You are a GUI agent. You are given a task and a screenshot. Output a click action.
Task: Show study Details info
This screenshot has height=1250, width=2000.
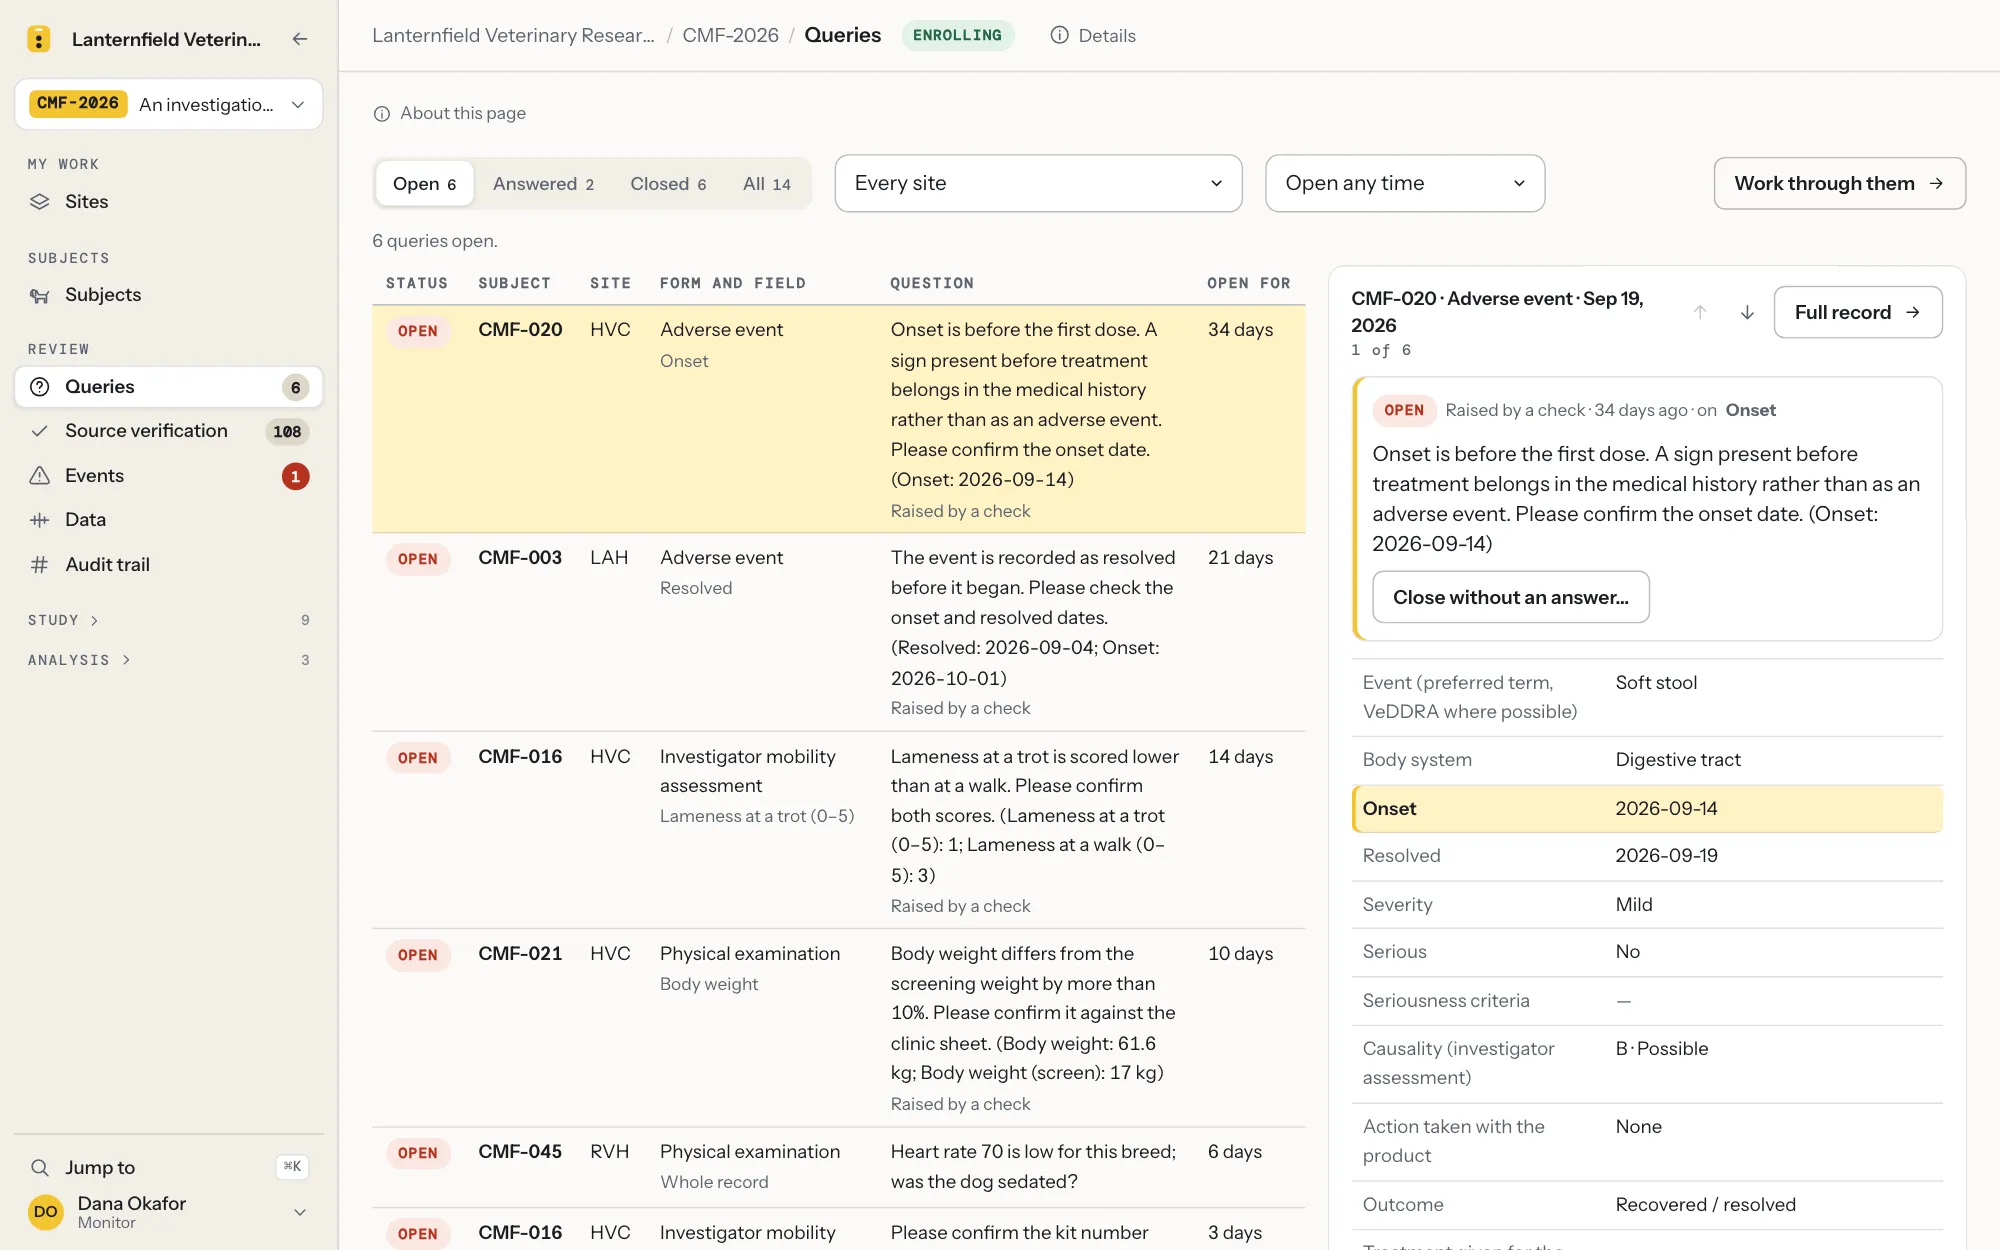click(1093, 36)
